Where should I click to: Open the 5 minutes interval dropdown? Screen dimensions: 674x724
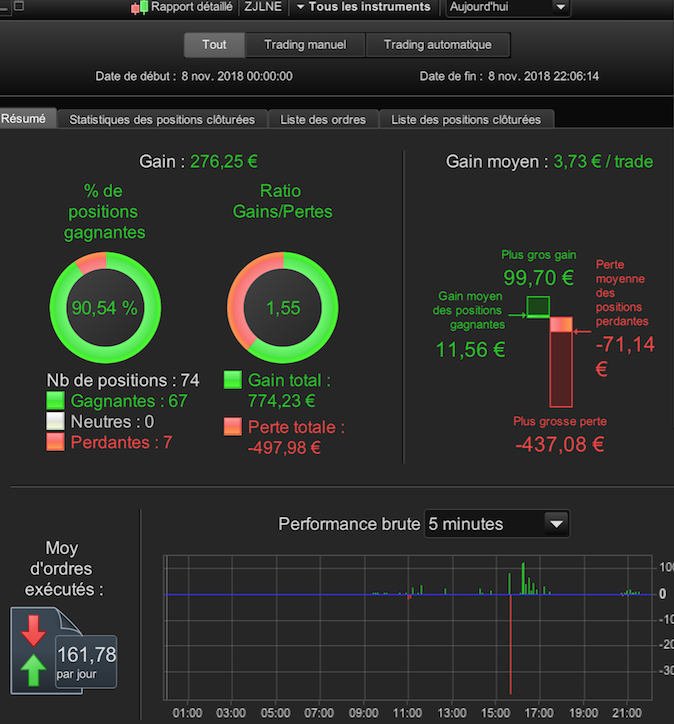tap(497, 524)
